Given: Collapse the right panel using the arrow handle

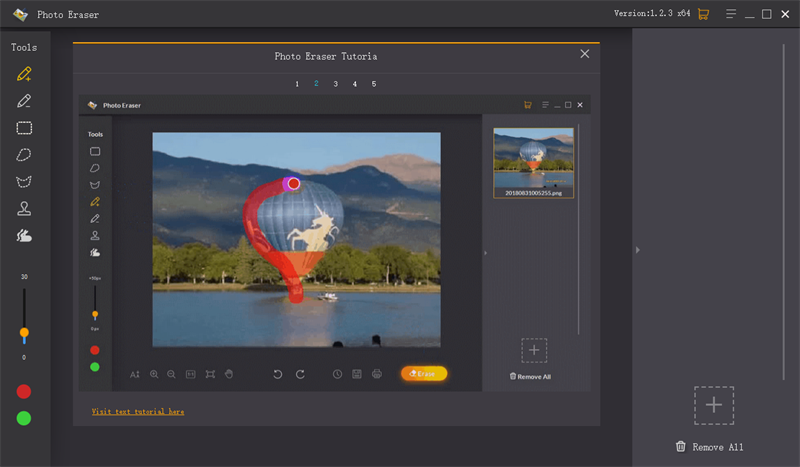Looking at the screenshot, I should [638, 250].
